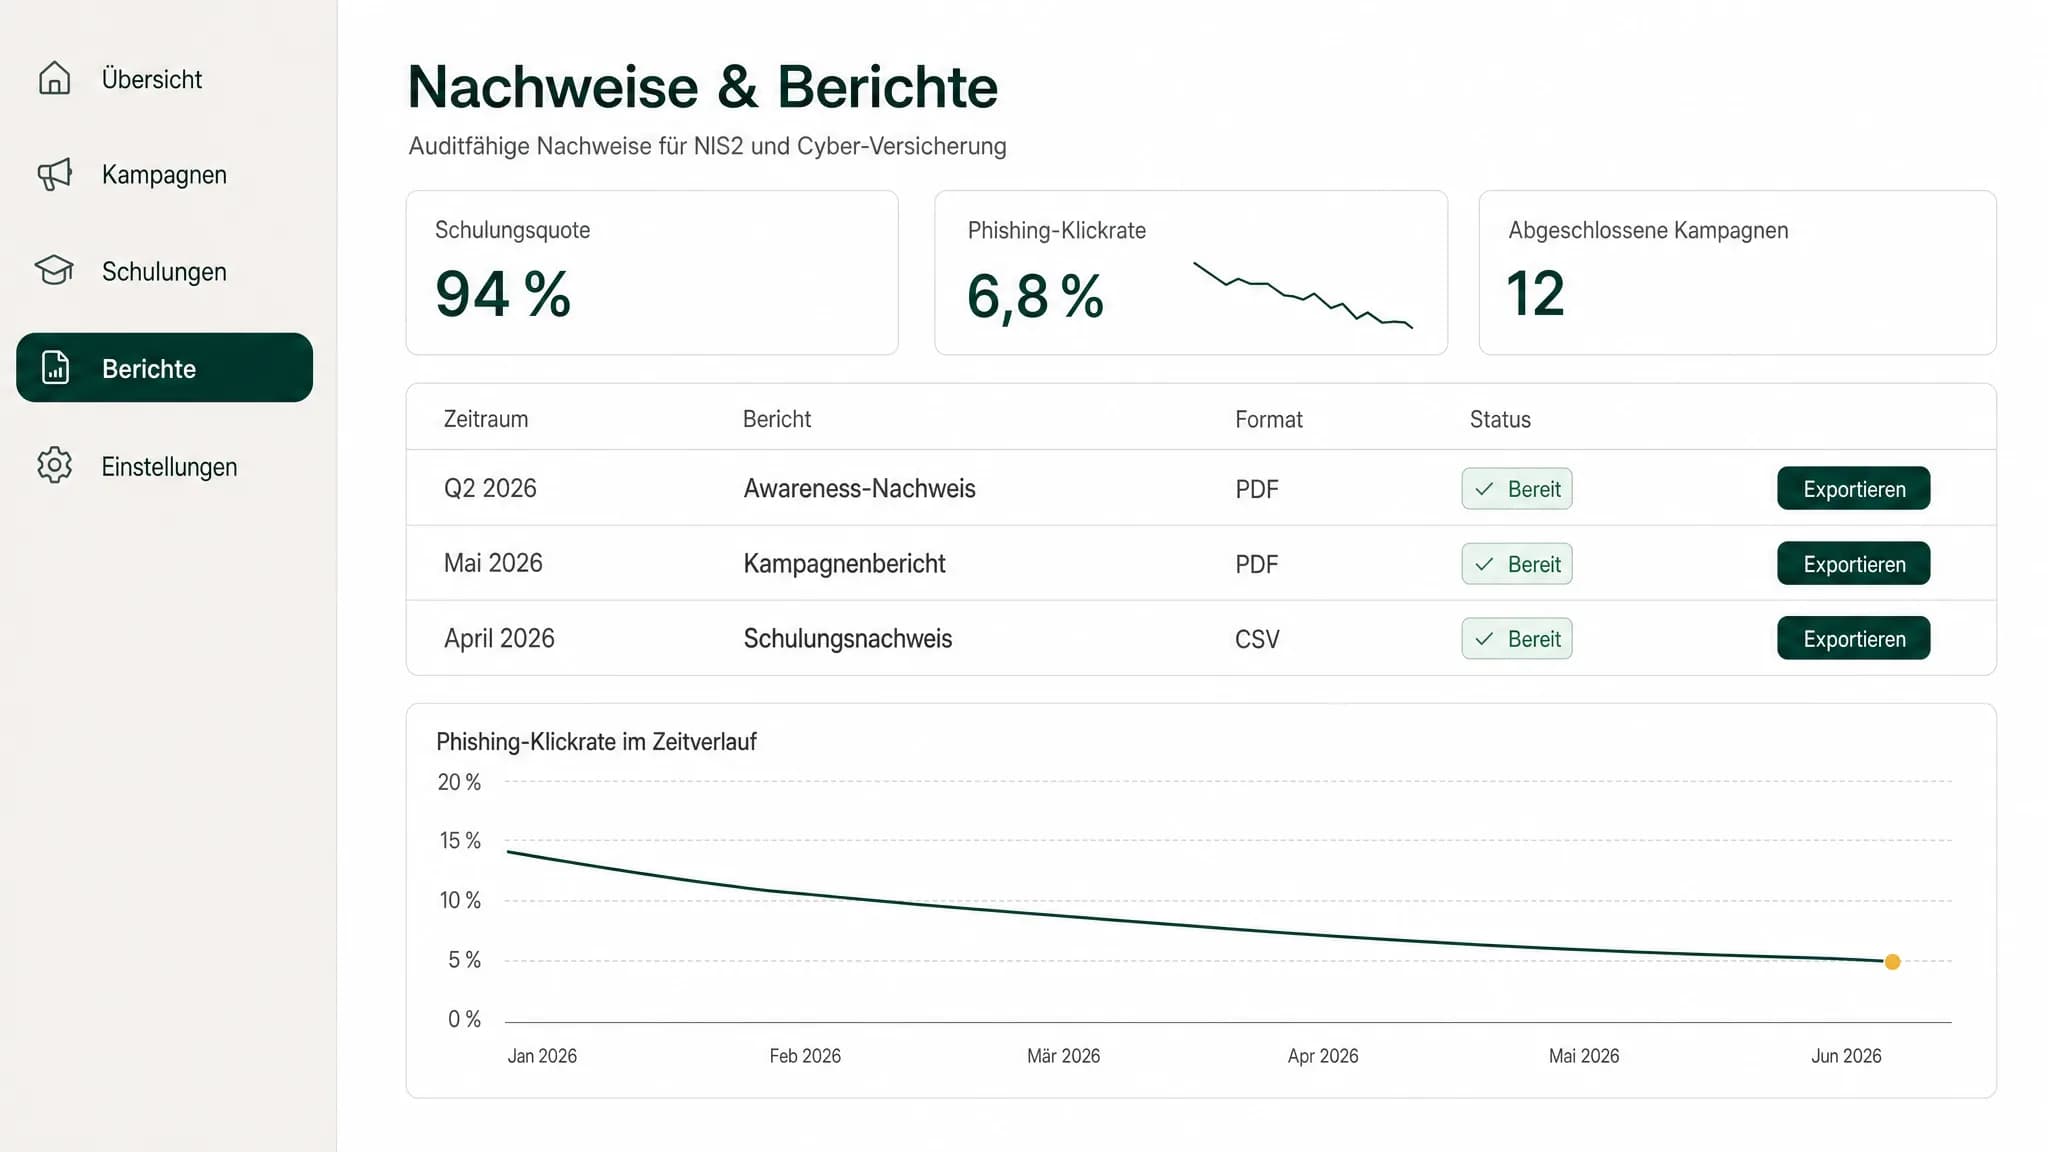Open Schulungen in the sidebar
The height and width of the screenshot is (1152, 2048).
(165, 271)
